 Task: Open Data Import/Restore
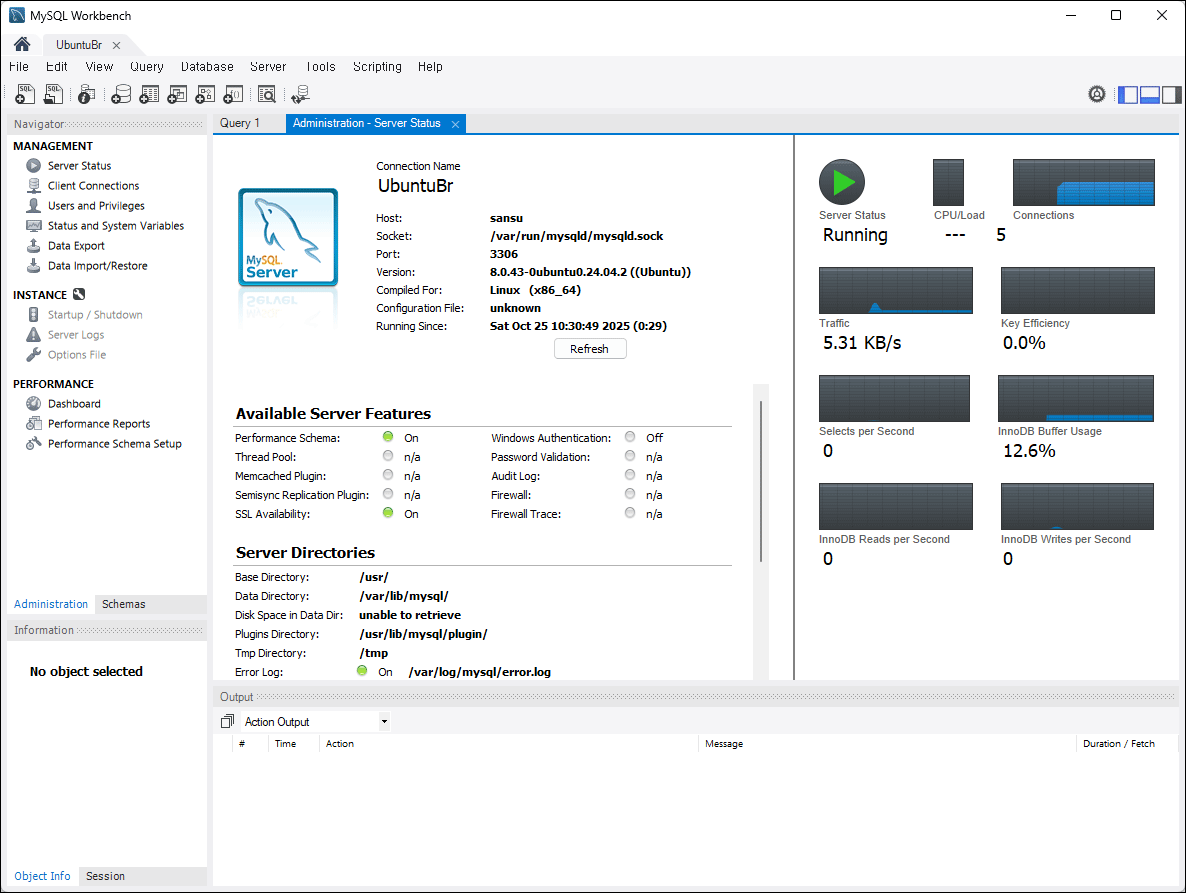click(98, 266)
